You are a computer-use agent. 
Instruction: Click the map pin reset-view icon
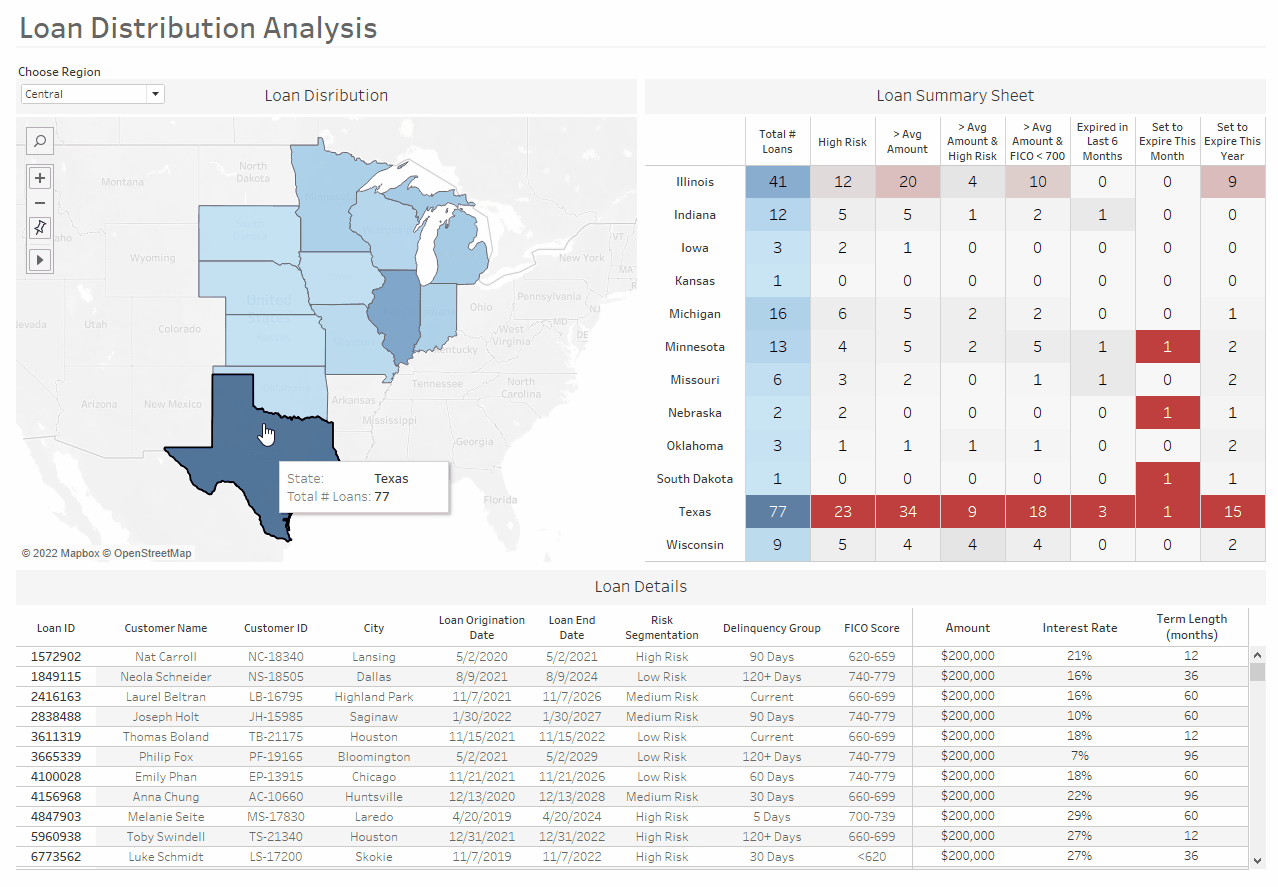[x=40, y=228]
